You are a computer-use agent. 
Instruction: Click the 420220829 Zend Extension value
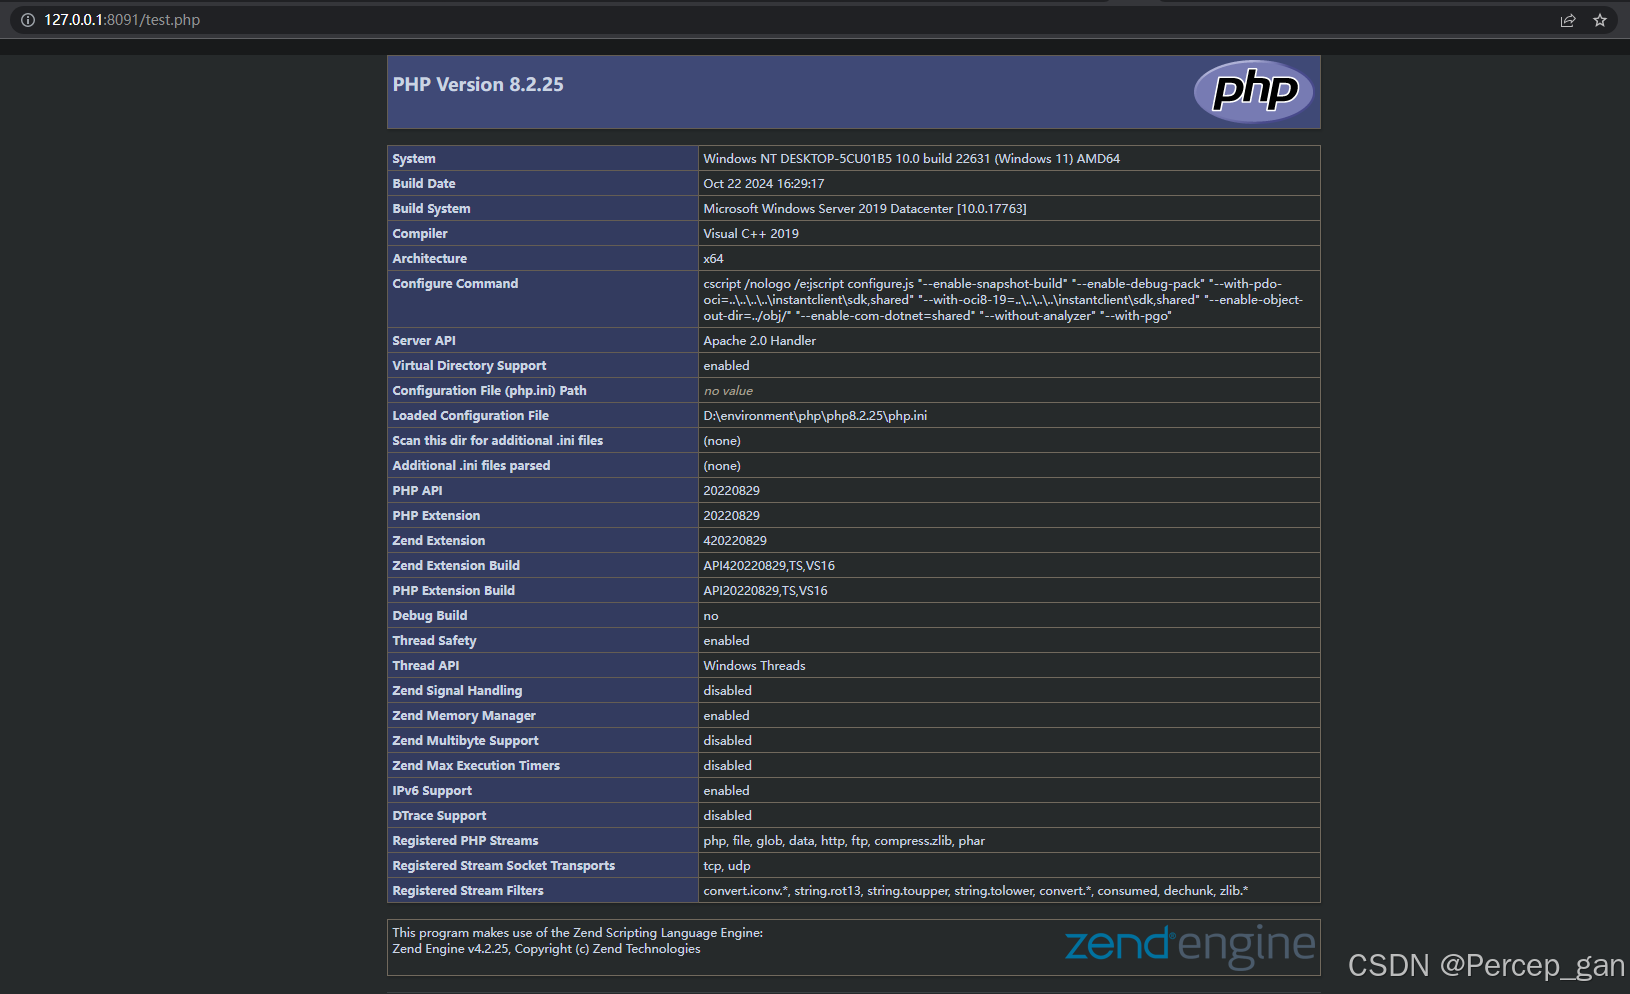pyautogui.click(x=735, y=541)
